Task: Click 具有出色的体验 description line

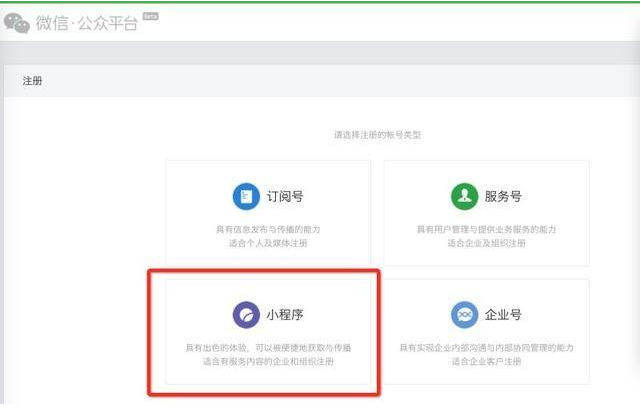Action: coord(268,348)
